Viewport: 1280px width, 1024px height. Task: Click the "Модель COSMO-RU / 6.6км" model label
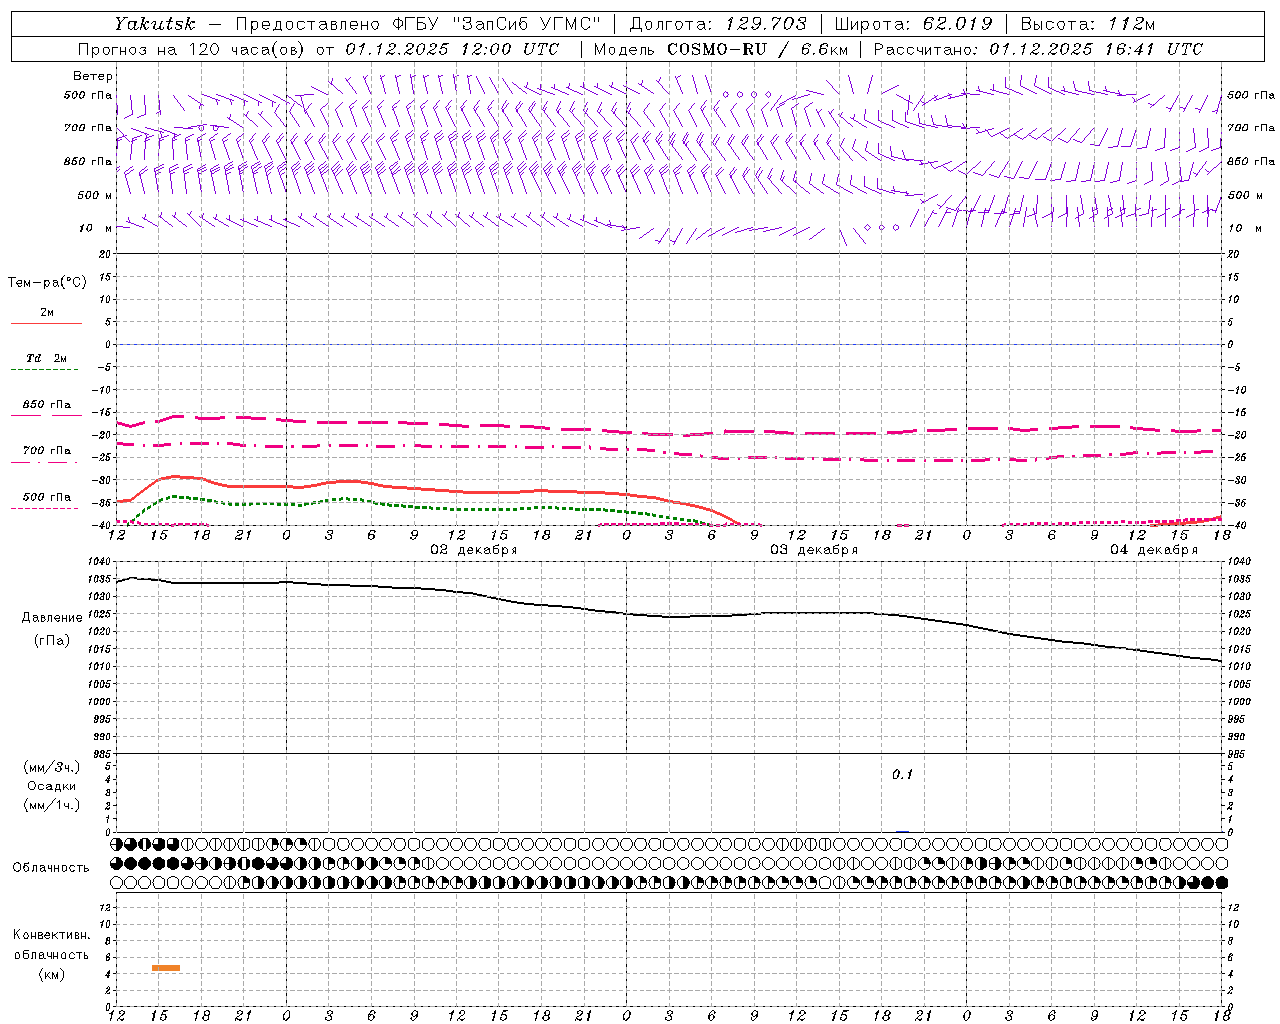click(721, 49)
